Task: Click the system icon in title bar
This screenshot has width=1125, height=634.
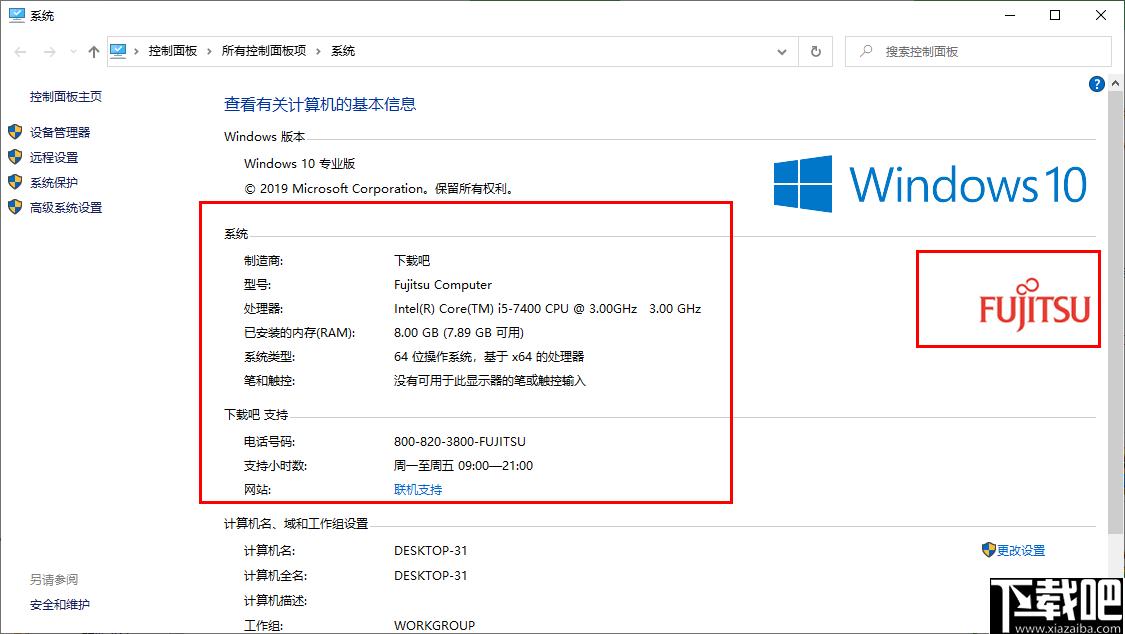Action: [17, 15]
